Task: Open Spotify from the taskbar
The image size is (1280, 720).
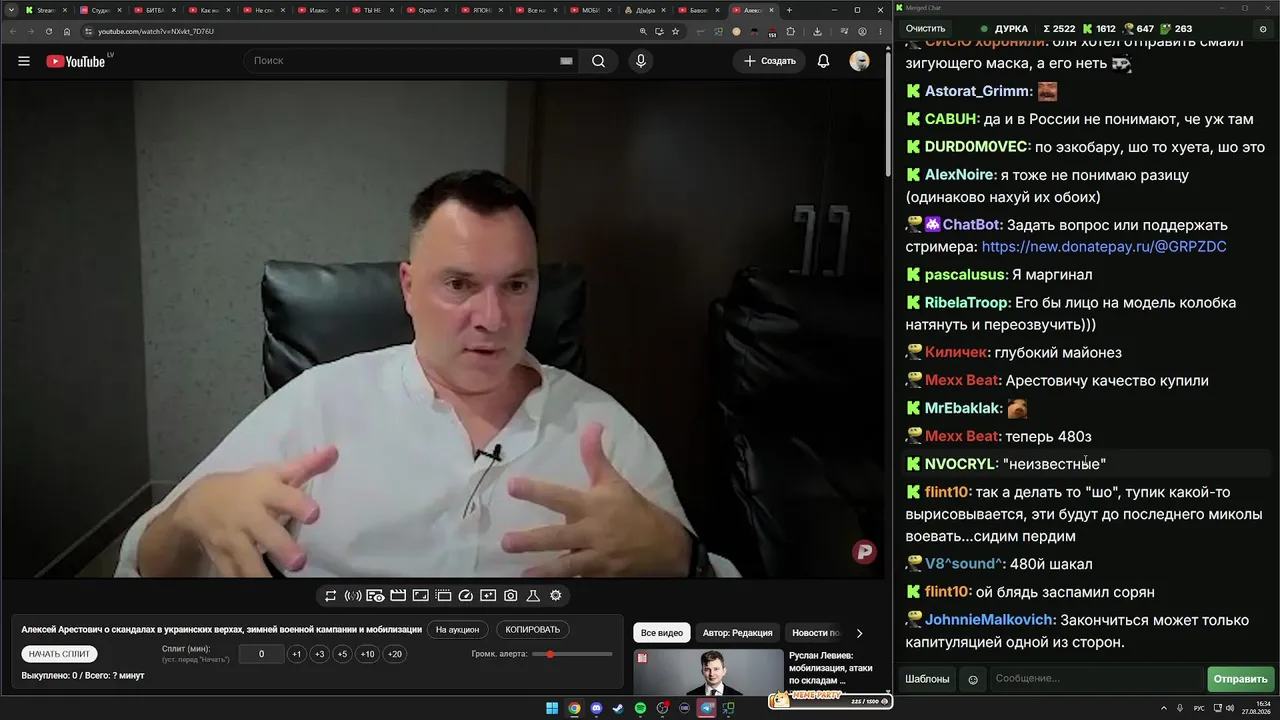Action: (640, 708)
